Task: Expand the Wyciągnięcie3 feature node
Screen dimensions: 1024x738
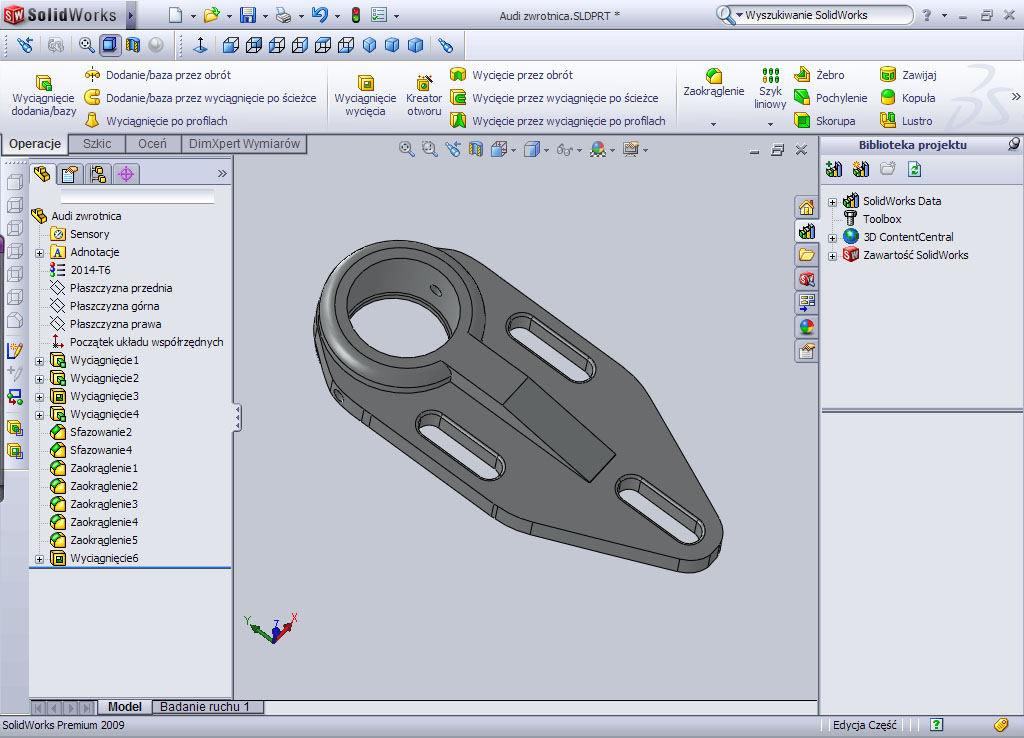Action: [x=39, y=396]
